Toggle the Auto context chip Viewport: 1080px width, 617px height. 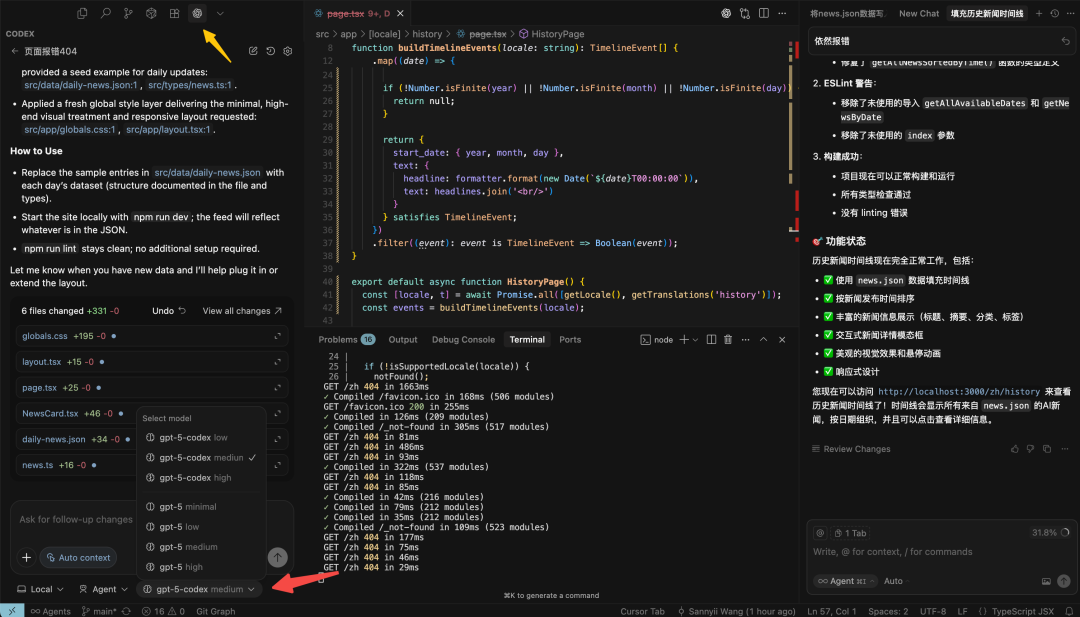point(78,558)
